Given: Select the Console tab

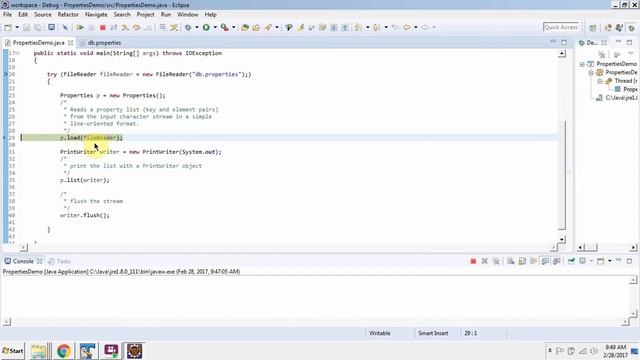Looking at the screenshot, I should [x=23, y=261].
